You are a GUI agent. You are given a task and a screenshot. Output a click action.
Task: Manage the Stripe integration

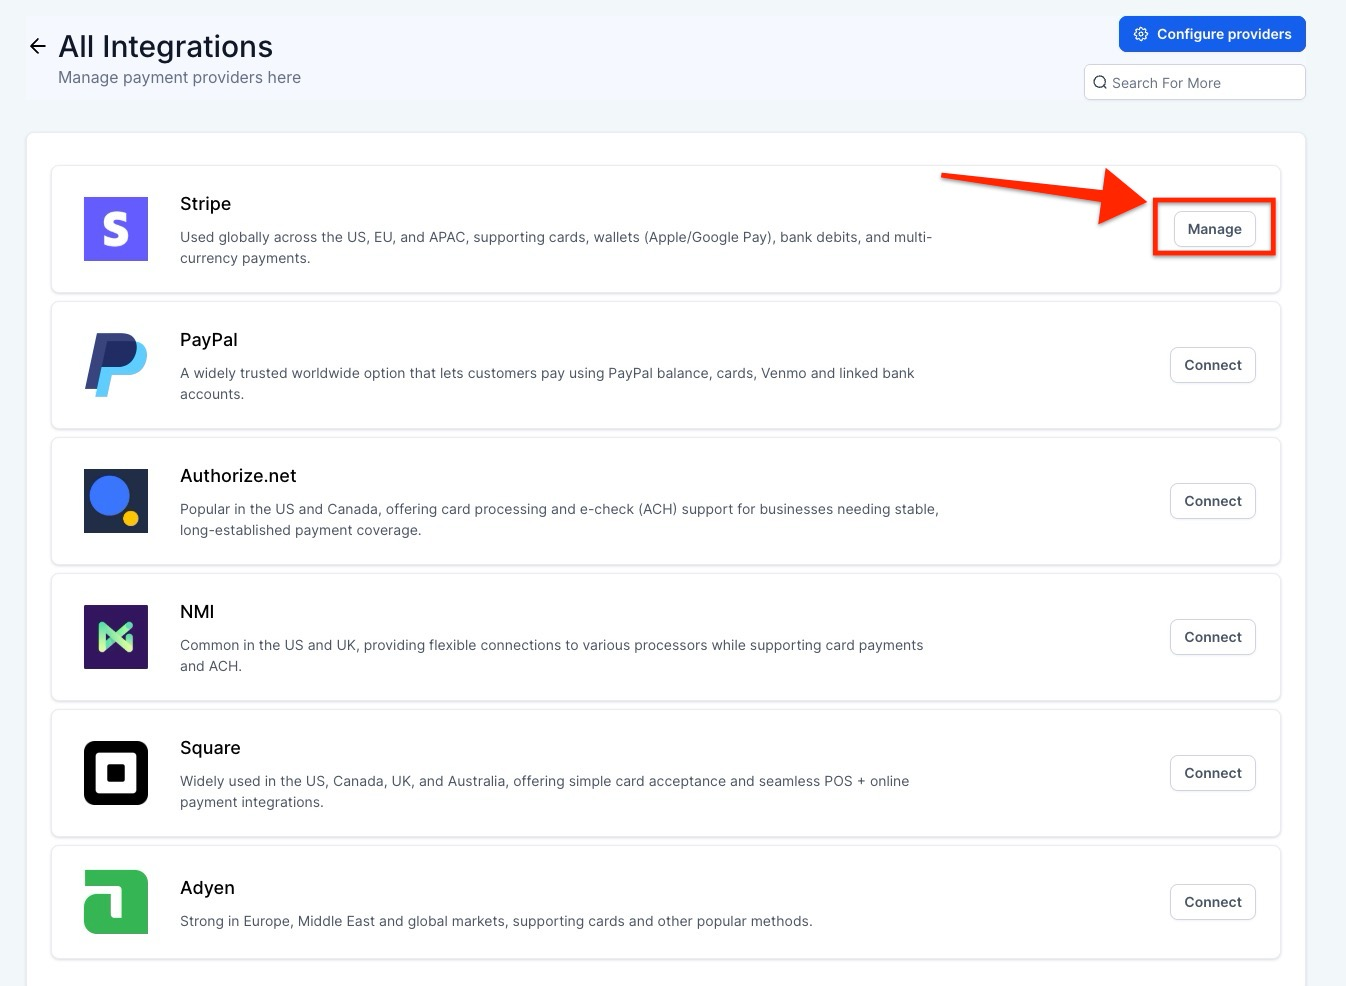pyautogui.click(x=1214, y=229)
